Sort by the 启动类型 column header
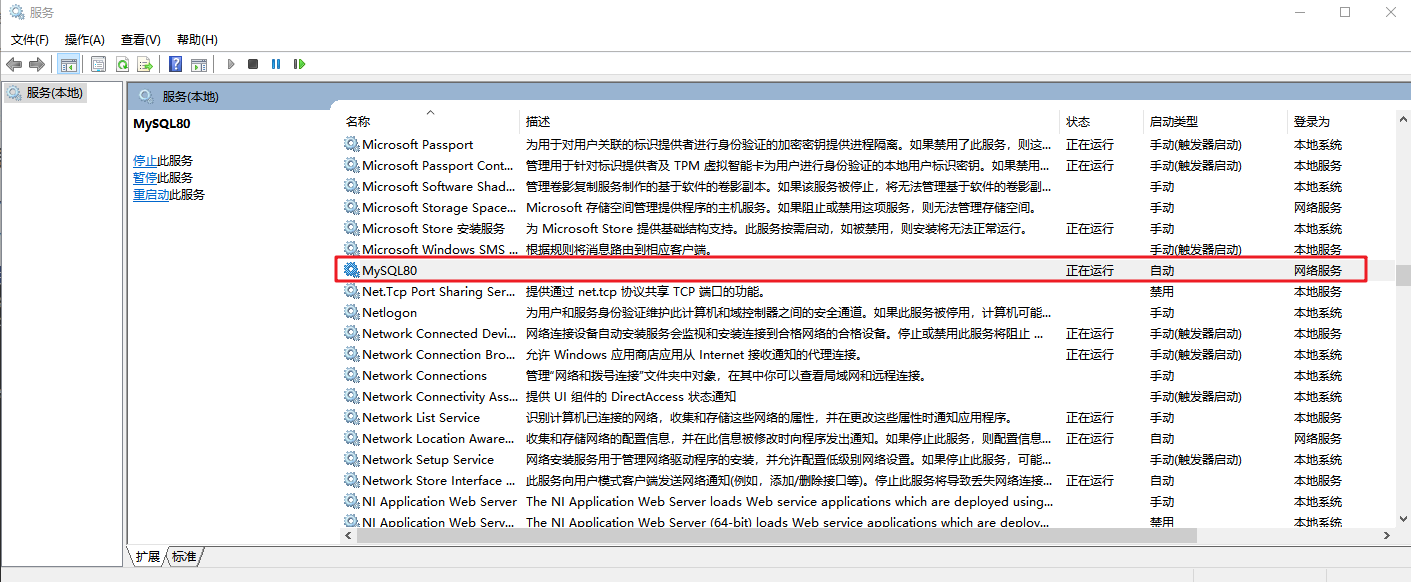 click(x=1216, y=121)
